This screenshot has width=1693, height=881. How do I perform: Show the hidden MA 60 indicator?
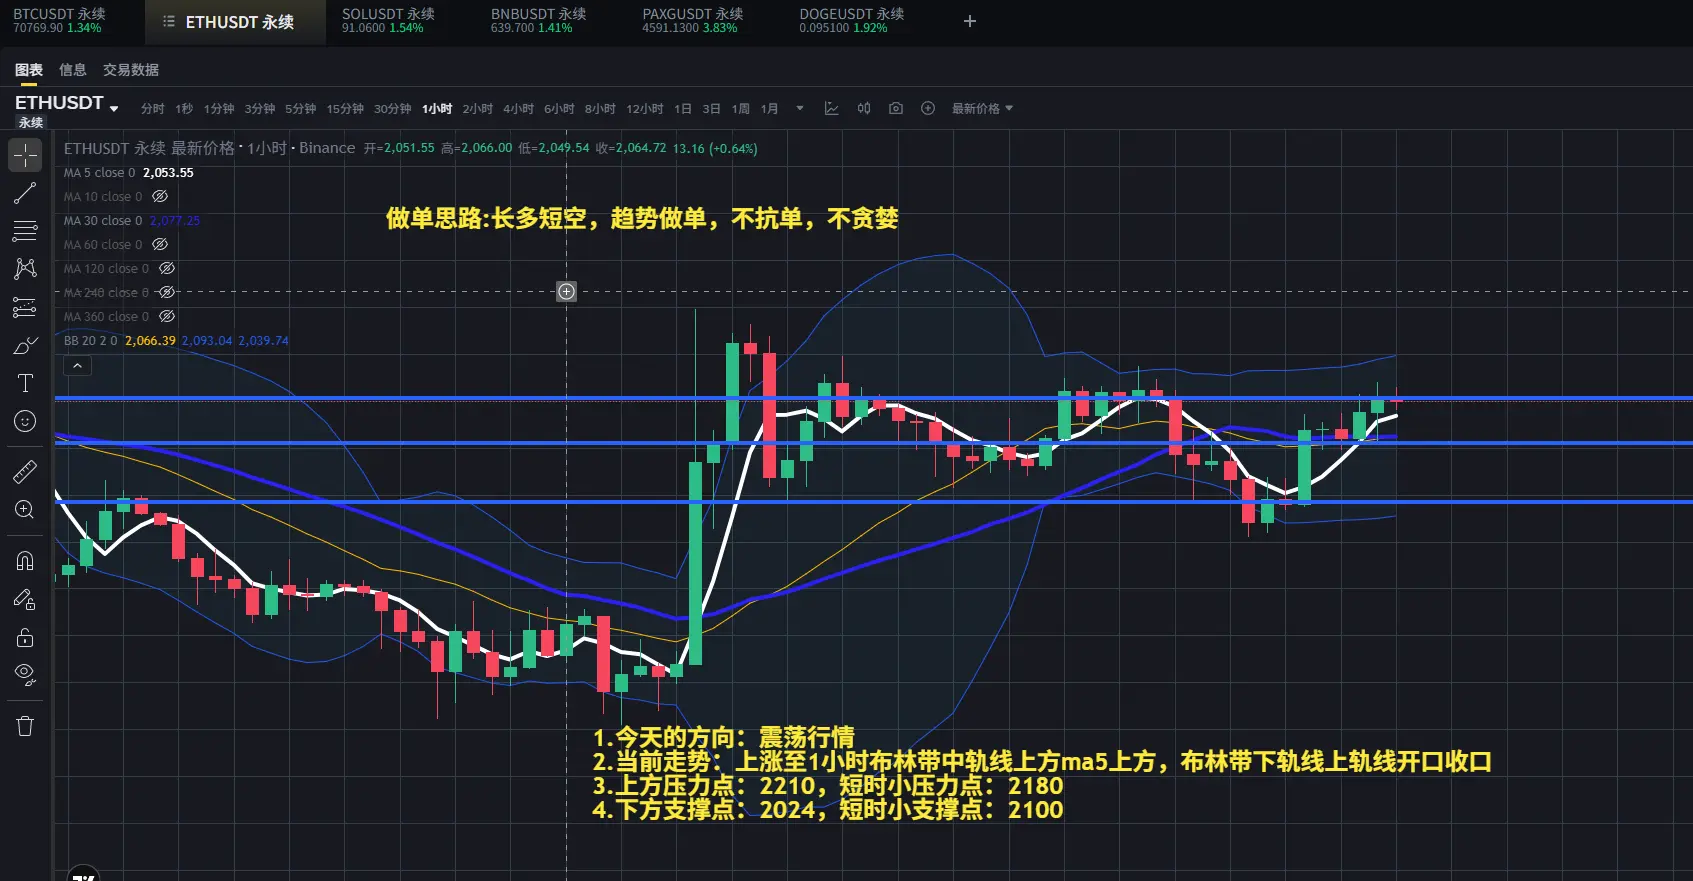160,245
